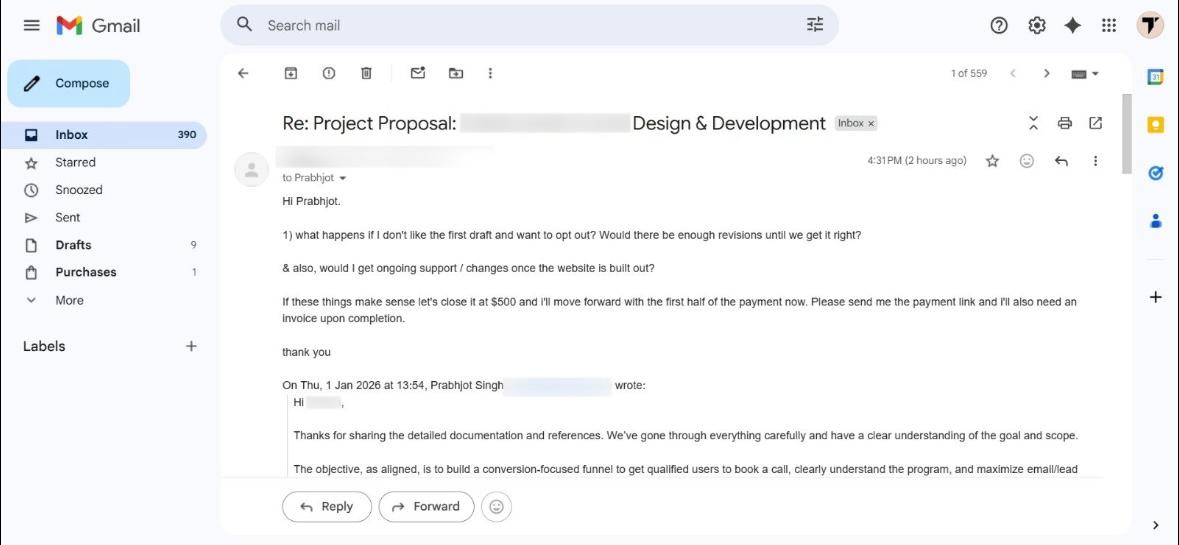Mark the email as unread
1179x545 pixels.
click(418, 73)
